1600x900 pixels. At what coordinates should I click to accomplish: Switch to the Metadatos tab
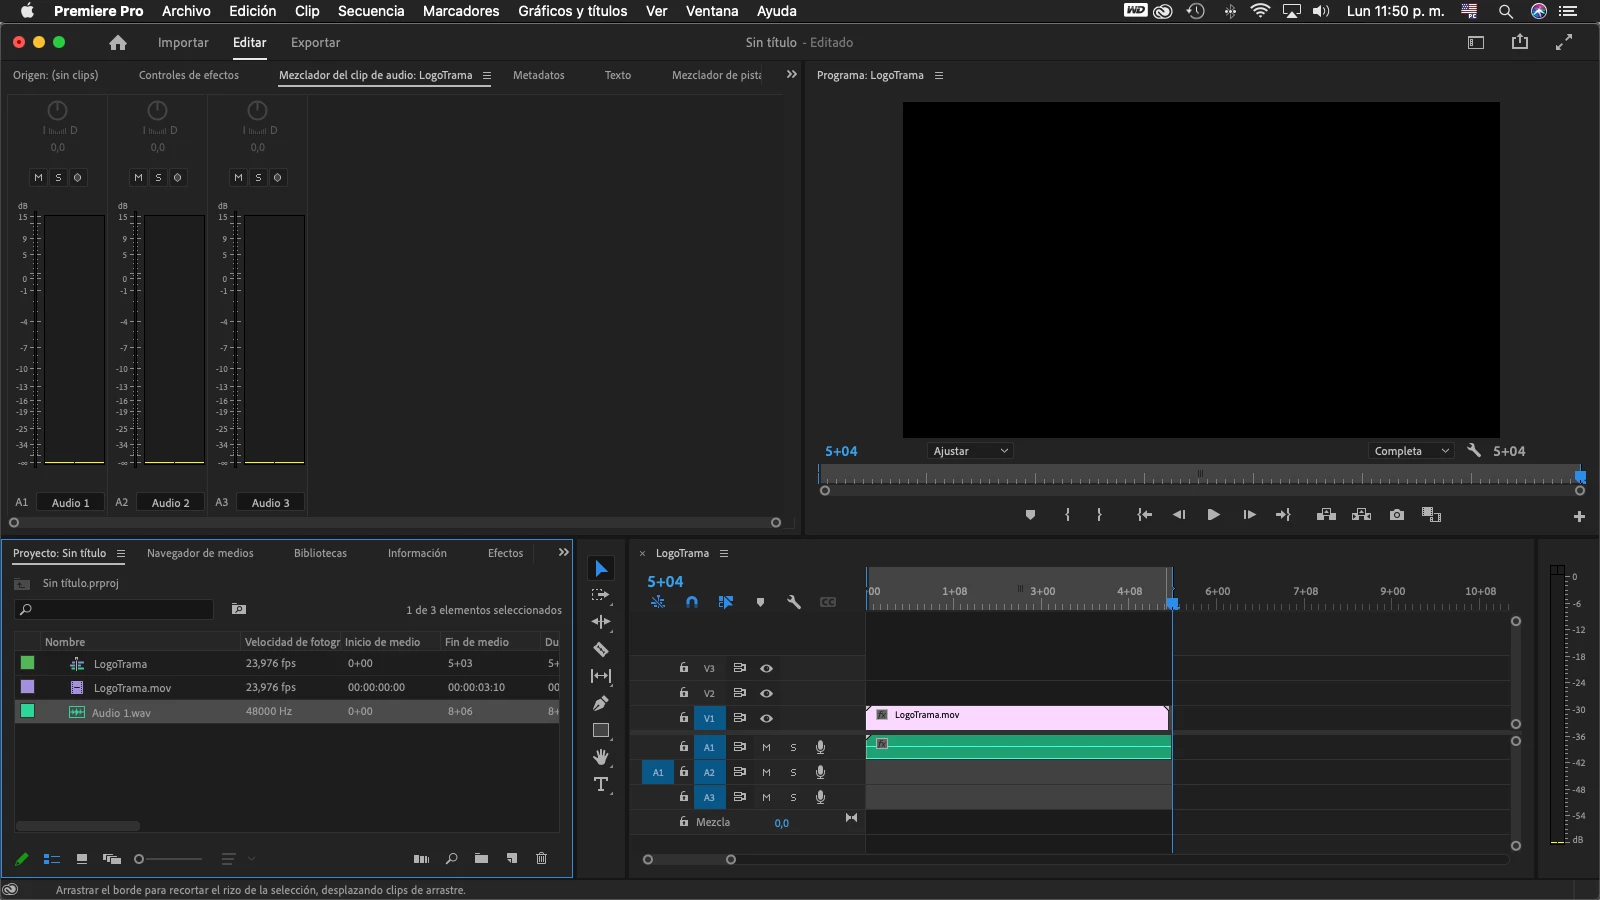coord(539,75)
